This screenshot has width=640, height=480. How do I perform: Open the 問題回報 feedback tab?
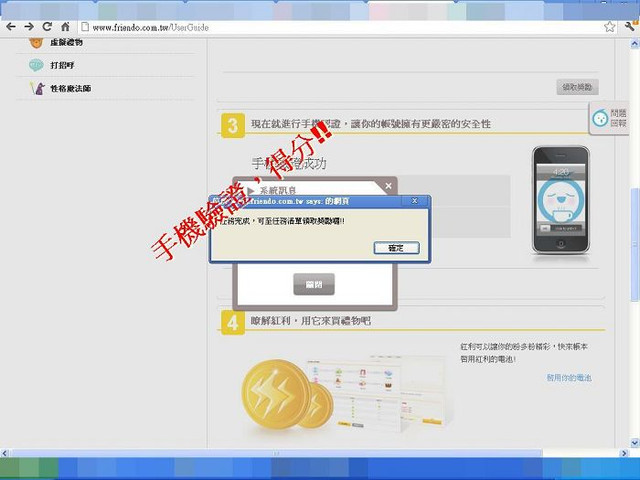[609, 118]
